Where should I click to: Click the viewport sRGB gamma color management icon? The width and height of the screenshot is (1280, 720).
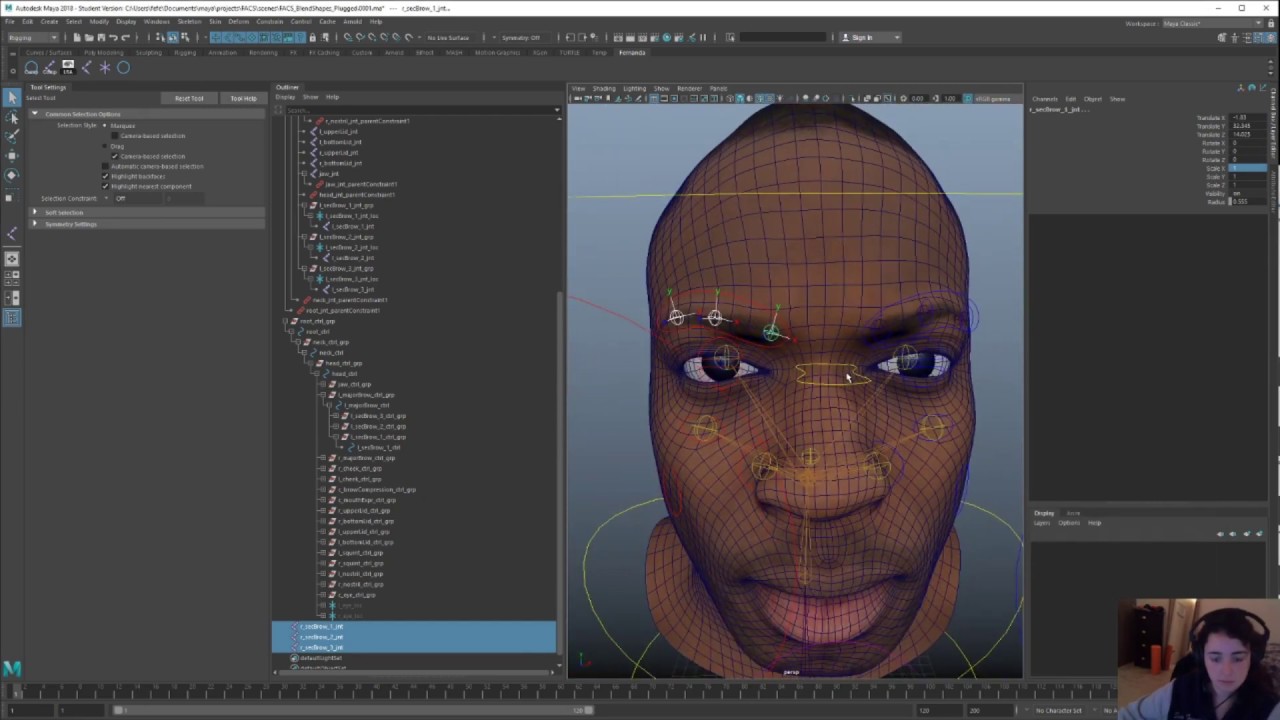coord(967,99)
